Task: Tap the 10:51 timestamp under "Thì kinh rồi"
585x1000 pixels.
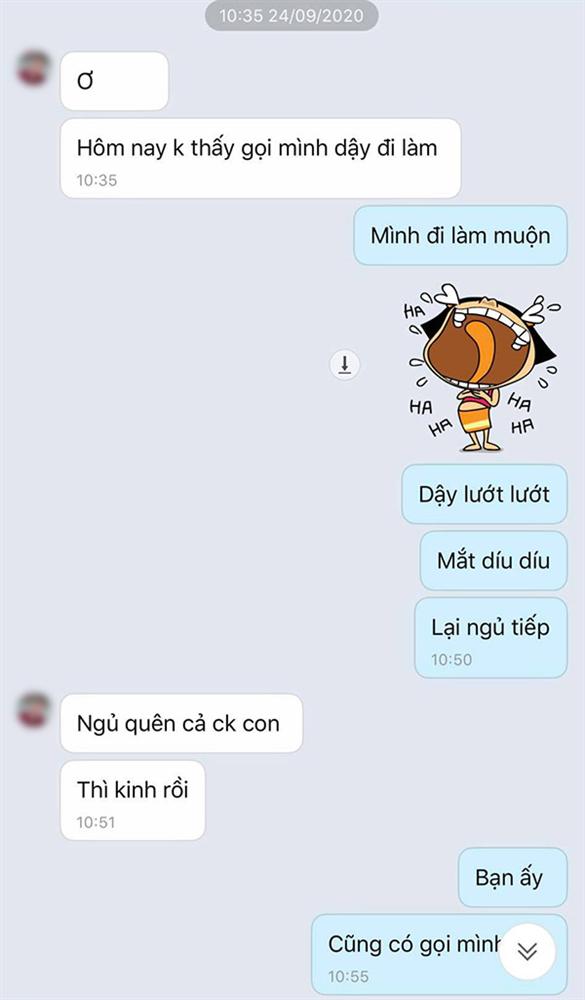Action: [97, 822]
